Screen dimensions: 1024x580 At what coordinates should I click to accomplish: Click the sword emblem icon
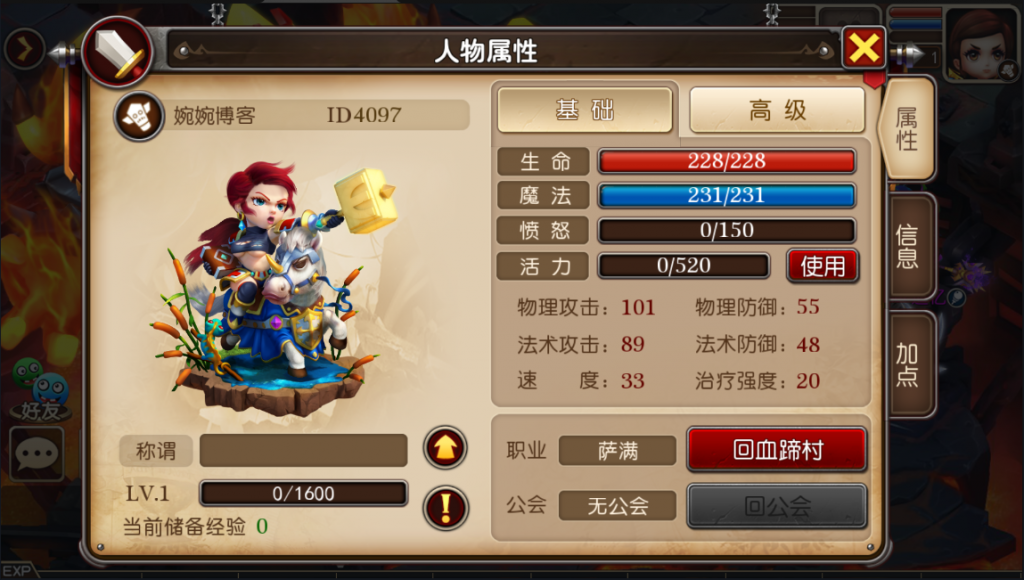pos(118,52)
